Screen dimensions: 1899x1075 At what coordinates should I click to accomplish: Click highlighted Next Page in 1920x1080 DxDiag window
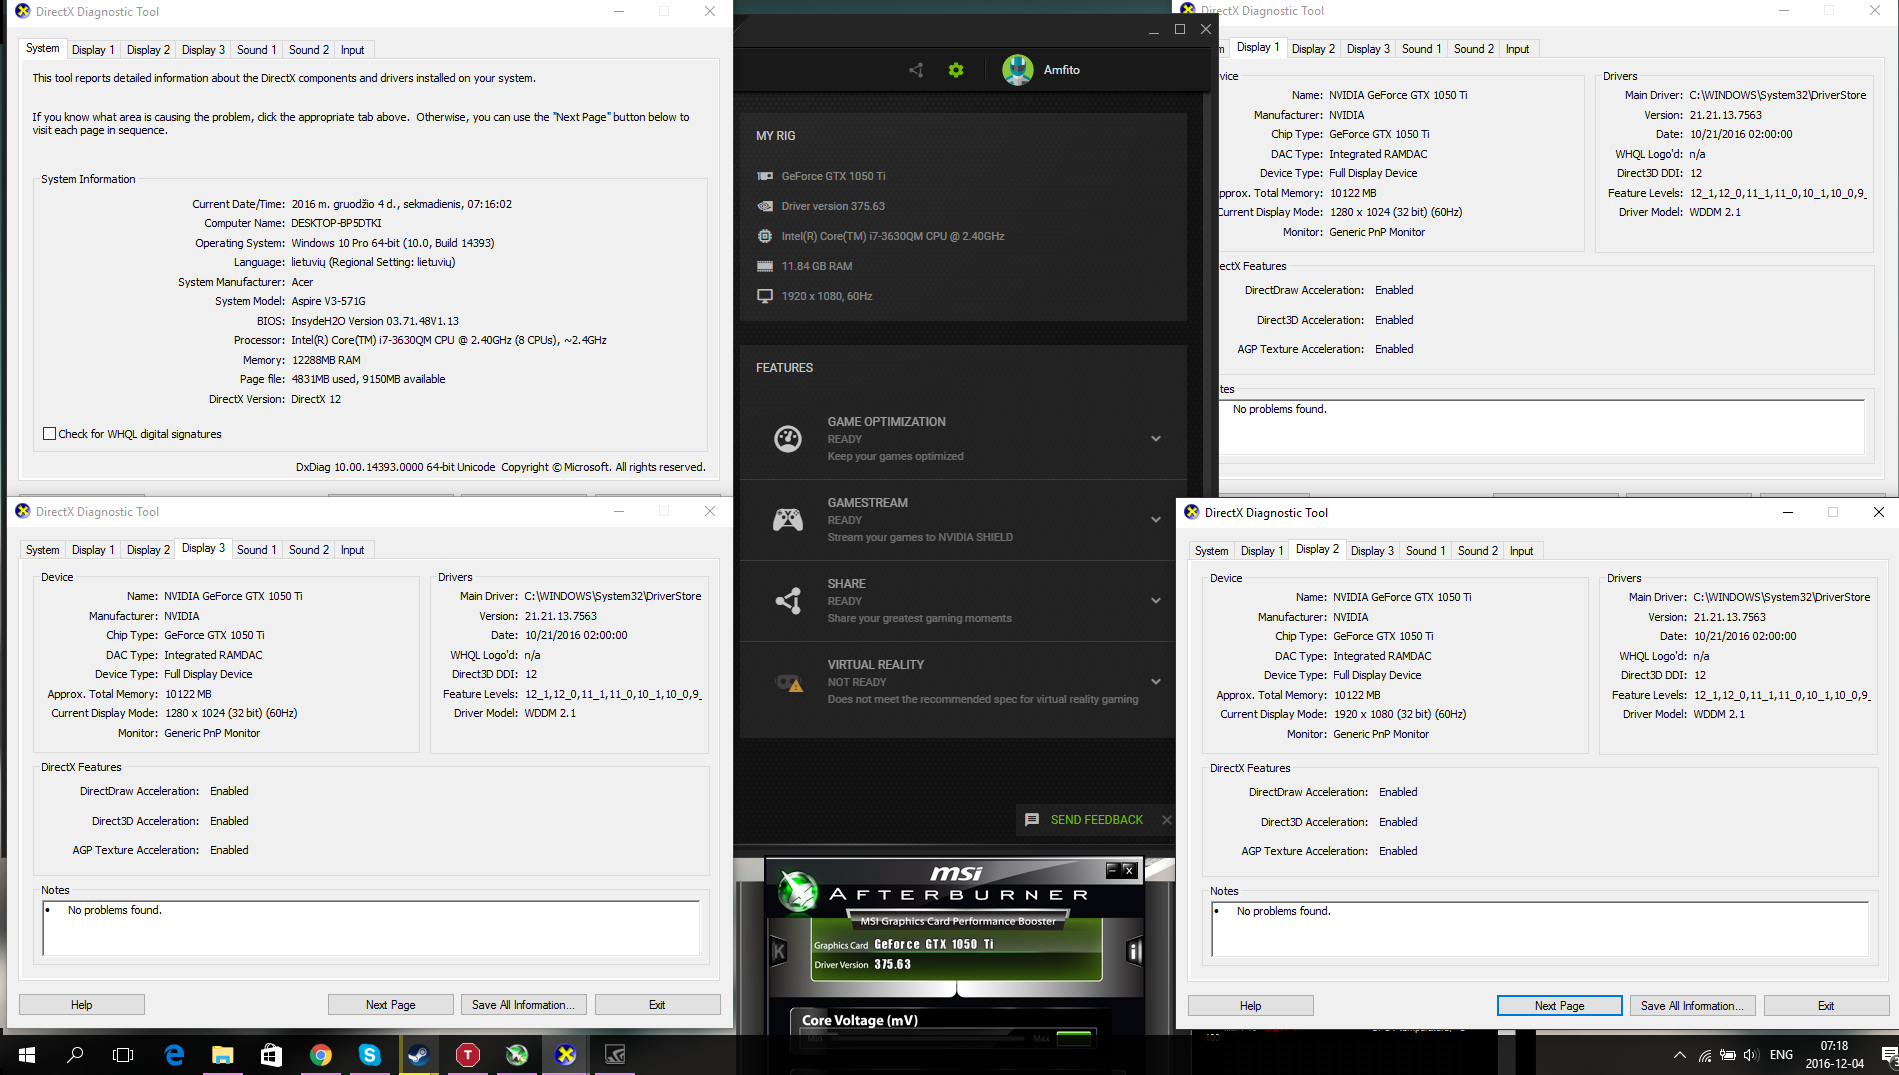[1560, 1006]
